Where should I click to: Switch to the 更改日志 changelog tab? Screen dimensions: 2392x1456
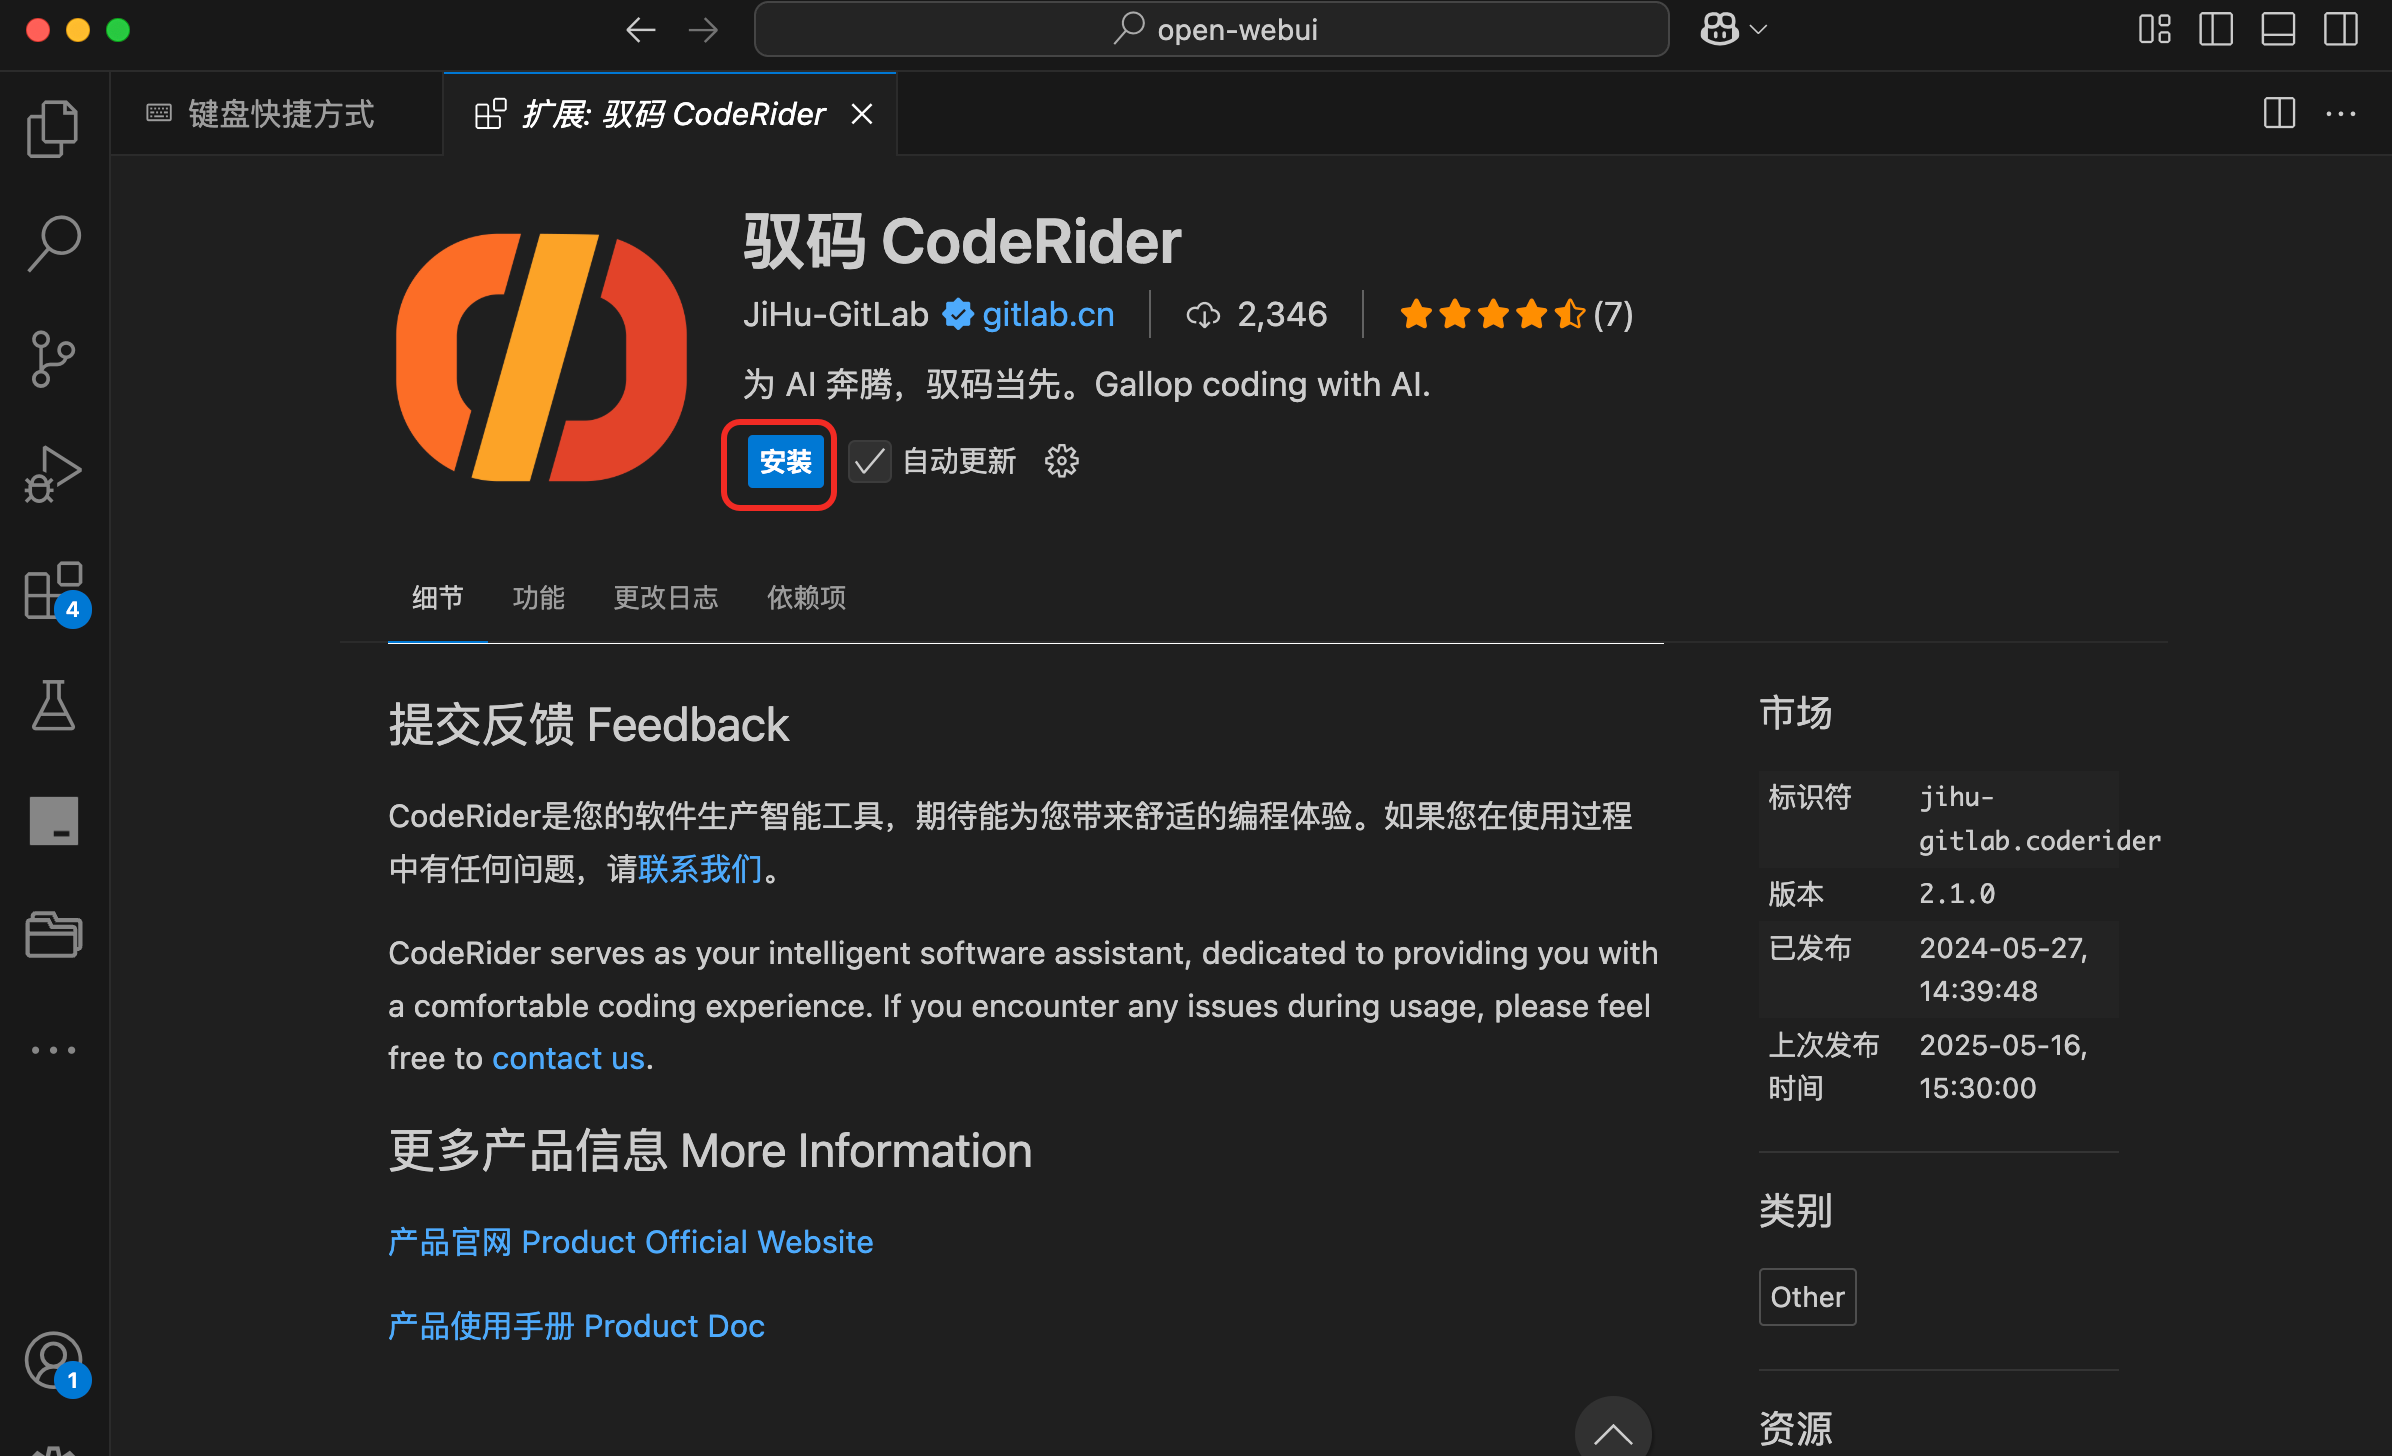(665, 597)
